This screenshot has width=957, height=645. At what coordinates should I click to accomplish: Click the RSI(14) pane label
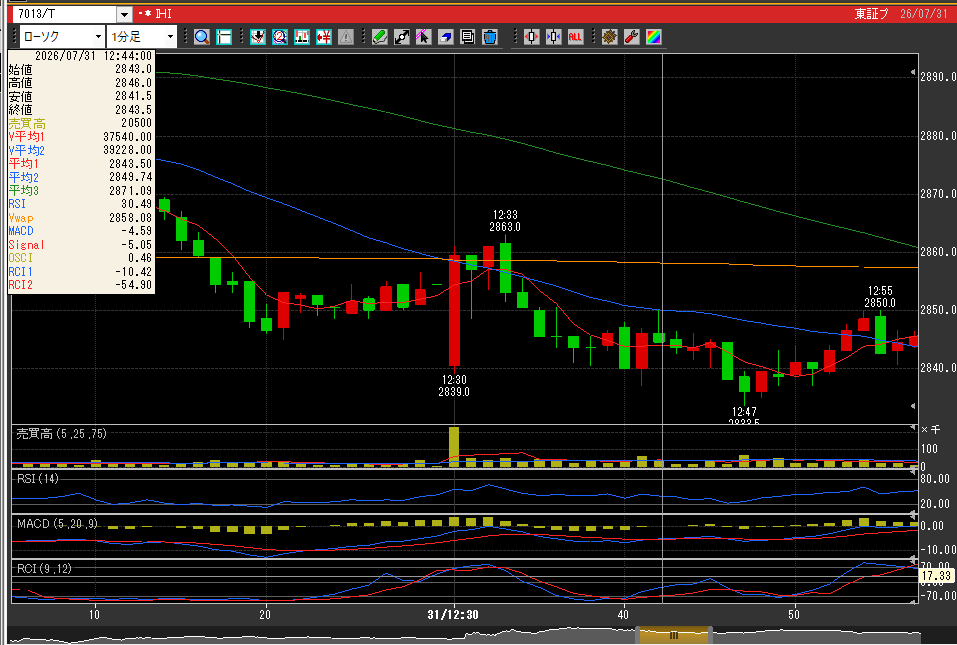[38, 479]
